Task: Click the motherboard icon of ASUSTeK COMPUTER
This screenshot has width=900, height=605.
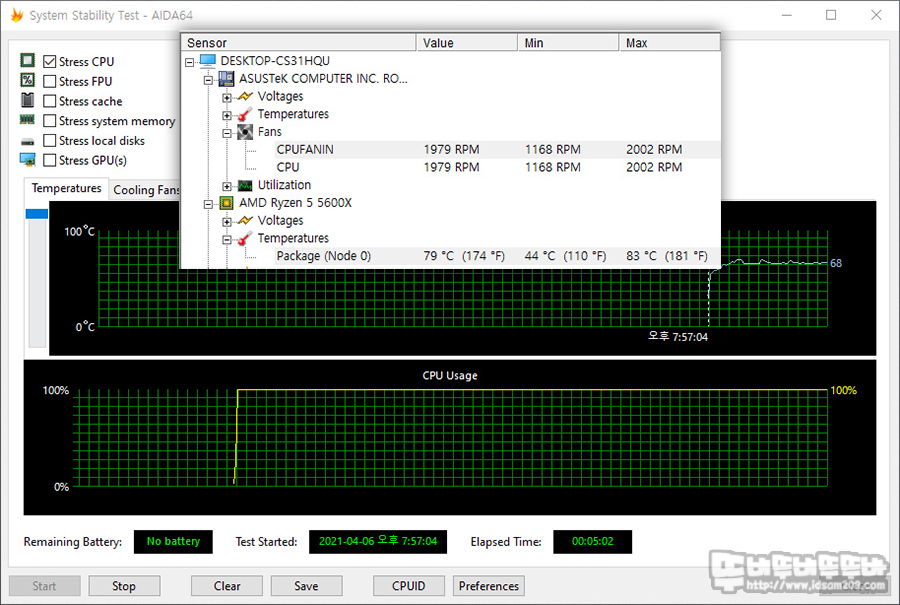Action: [x=226, y=78]
